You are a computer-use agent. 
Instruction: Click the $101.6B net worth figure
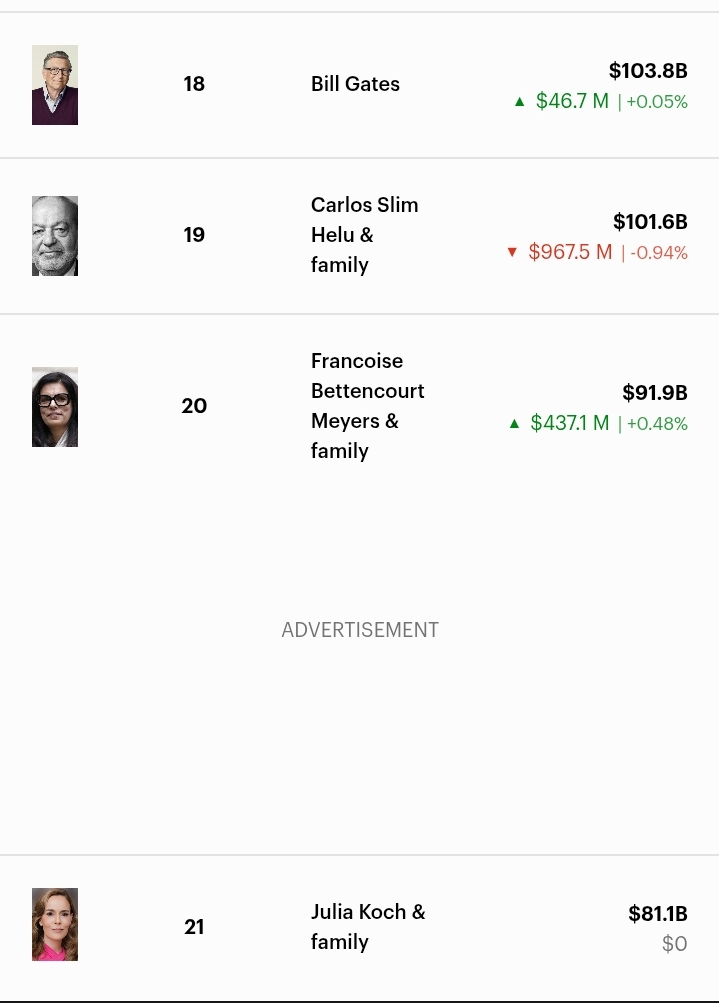point(650,222)
